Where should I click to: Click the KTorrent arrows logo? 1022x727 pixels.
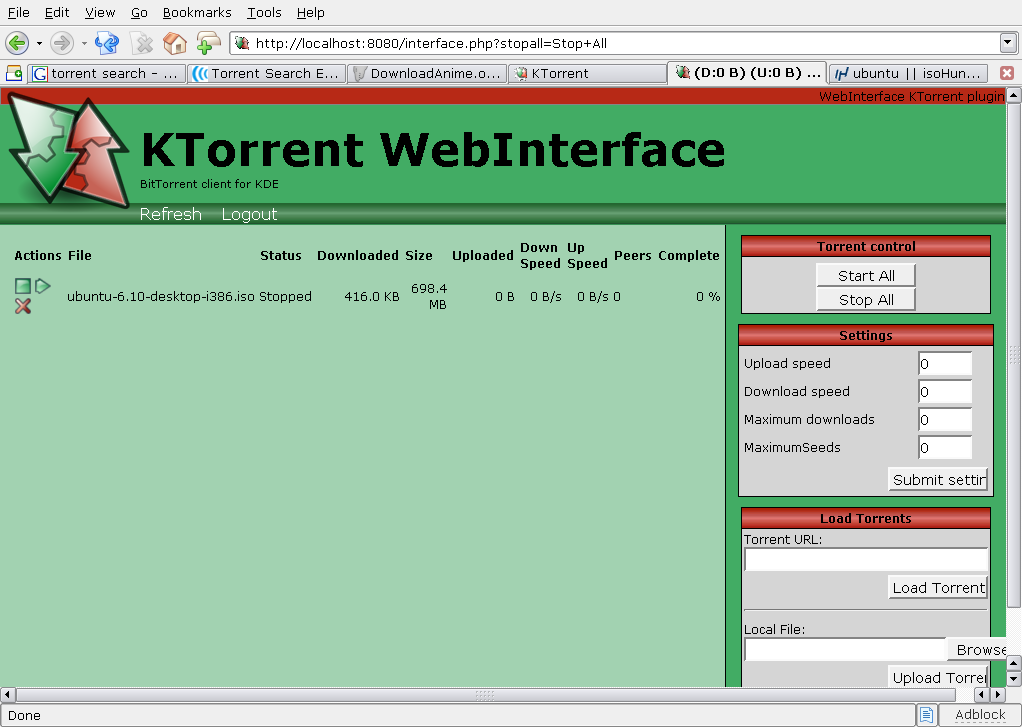point(68,150)
